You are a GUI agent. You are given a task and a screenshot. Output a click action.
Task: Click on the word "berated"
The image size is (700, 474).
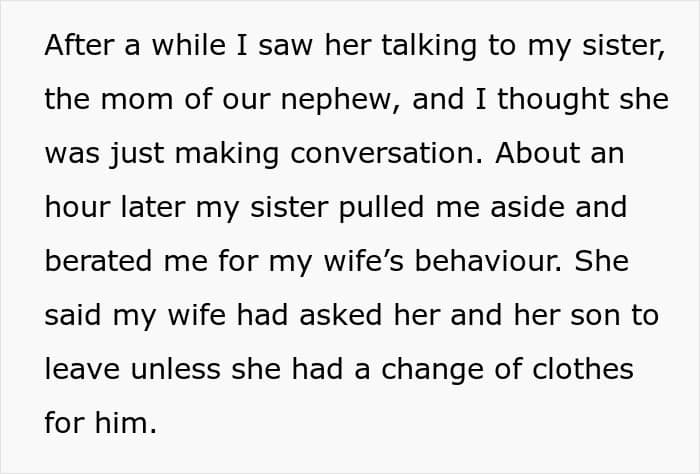(98, 261)
